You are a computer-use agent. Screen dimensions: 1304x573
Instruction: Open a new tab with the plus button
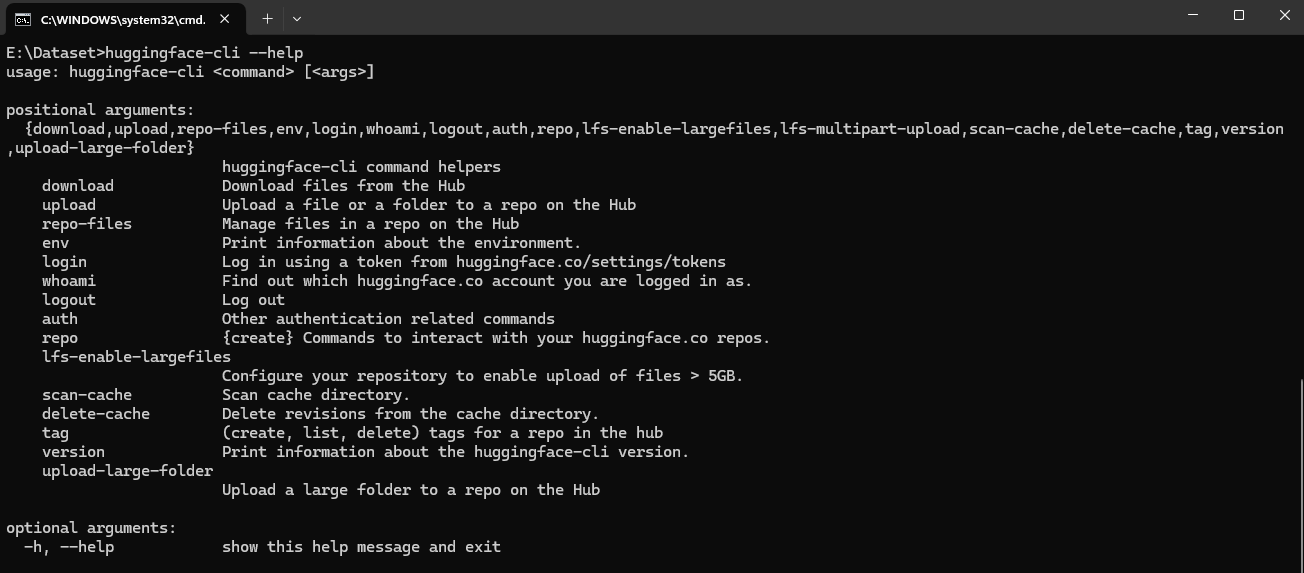pos(267,18)
